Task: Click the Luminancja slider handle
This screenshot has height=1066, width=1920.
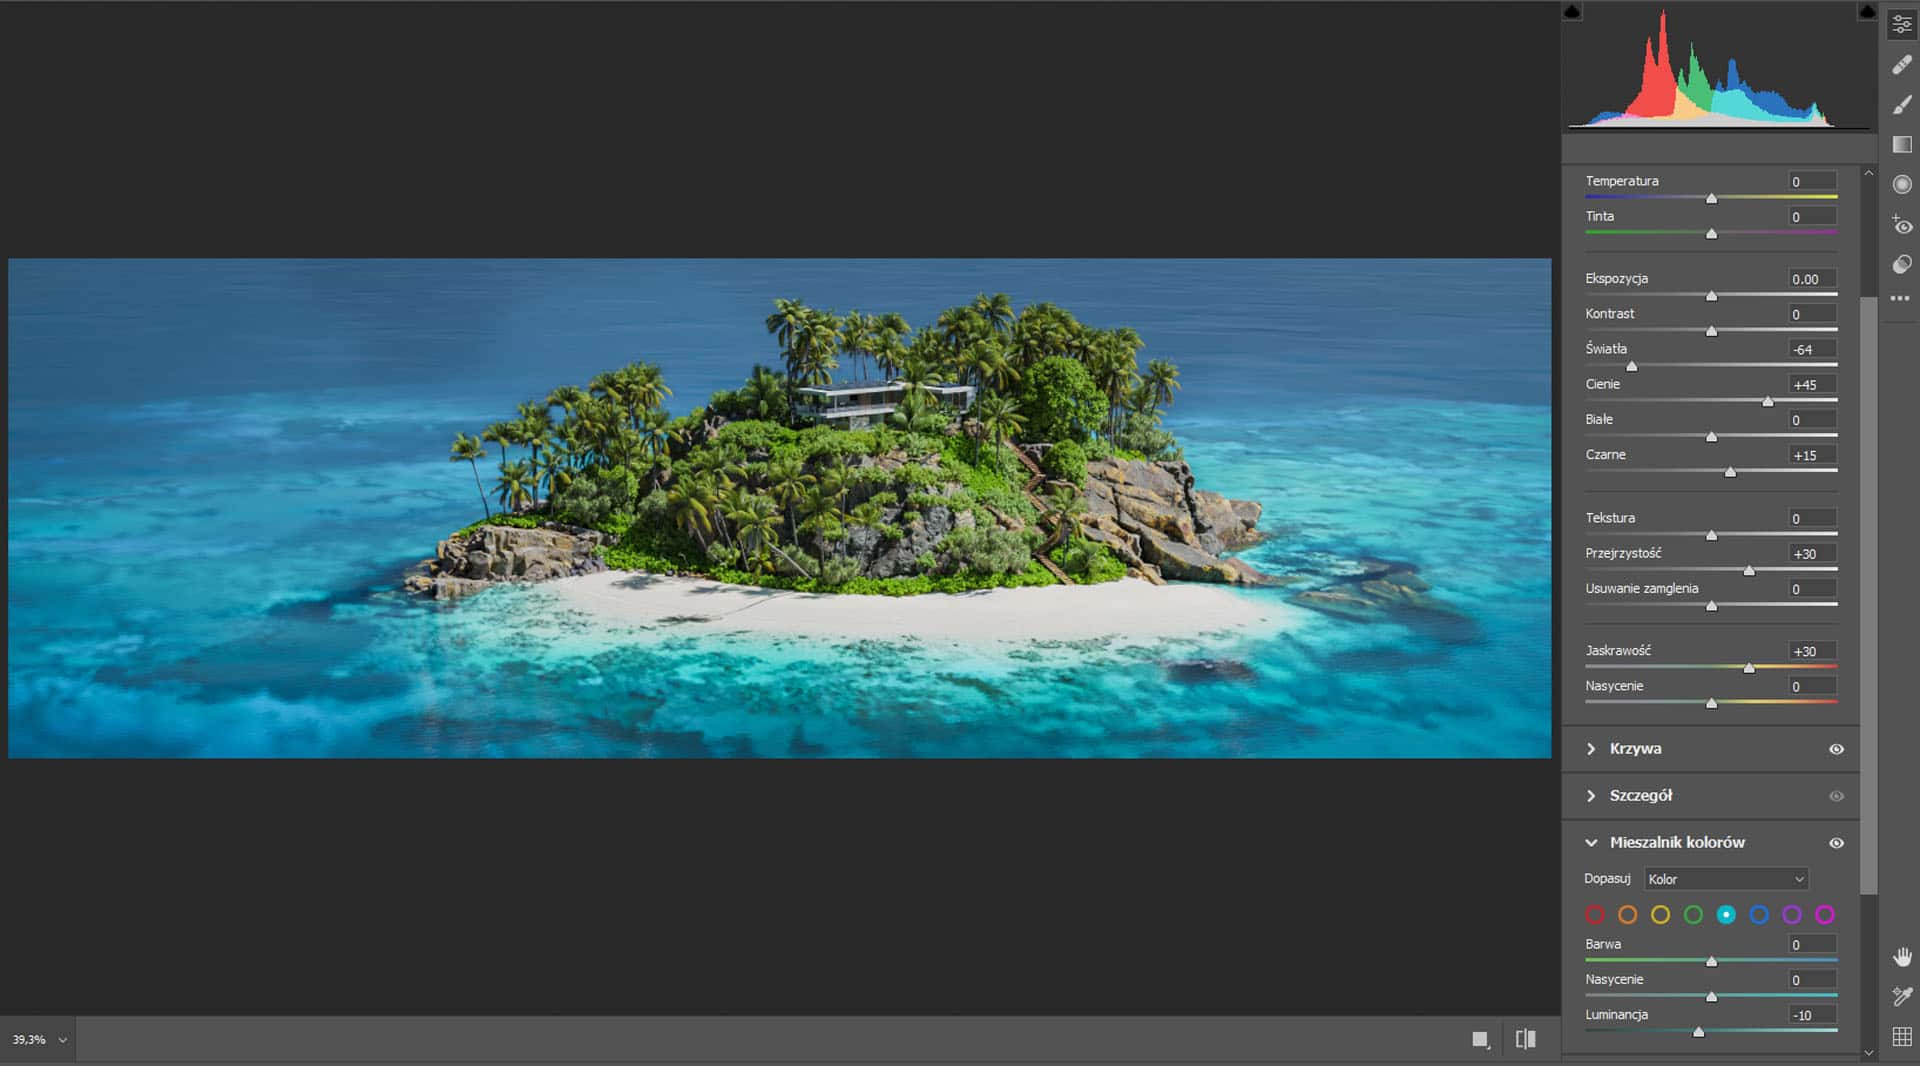Action: point(1698,1031)
